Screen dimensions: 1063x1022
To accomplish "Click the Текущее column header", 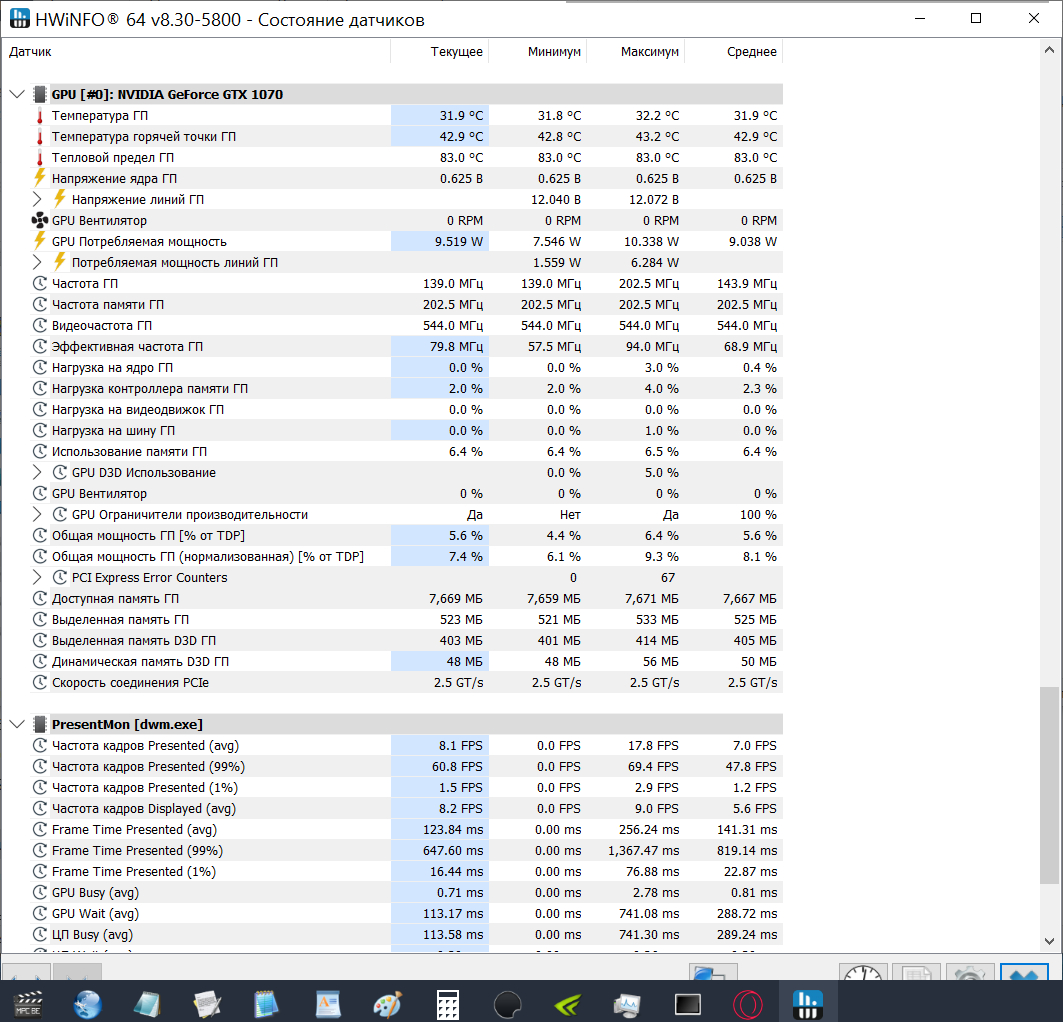I will point(440,52).
